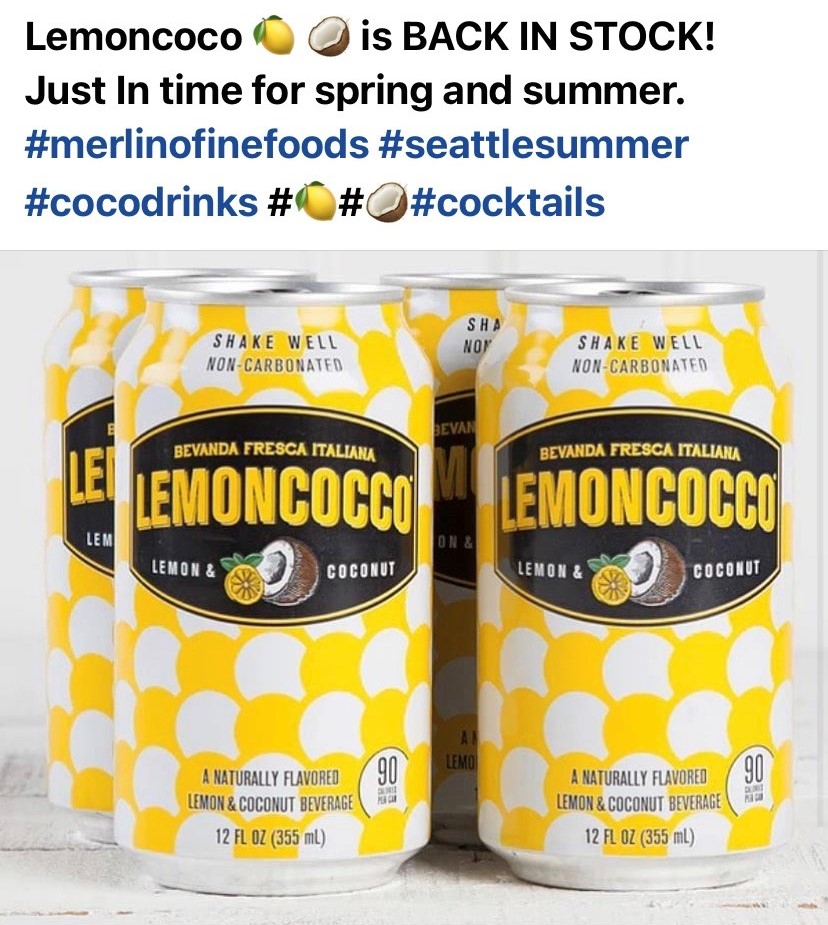
Task: Tap the #cocktails hashtag
Action: point(507,201)
